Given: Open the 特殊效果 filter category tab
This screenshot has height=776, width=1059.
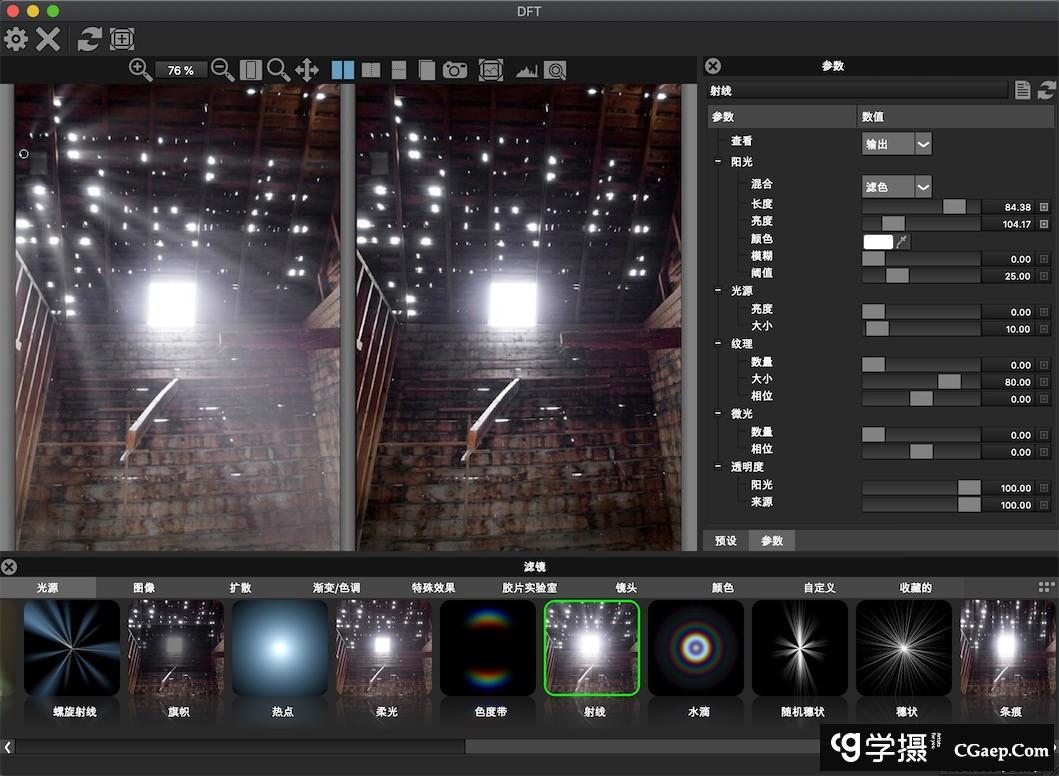Looking at the screenshot, I should pyautogui.click(x=433, y=587).
